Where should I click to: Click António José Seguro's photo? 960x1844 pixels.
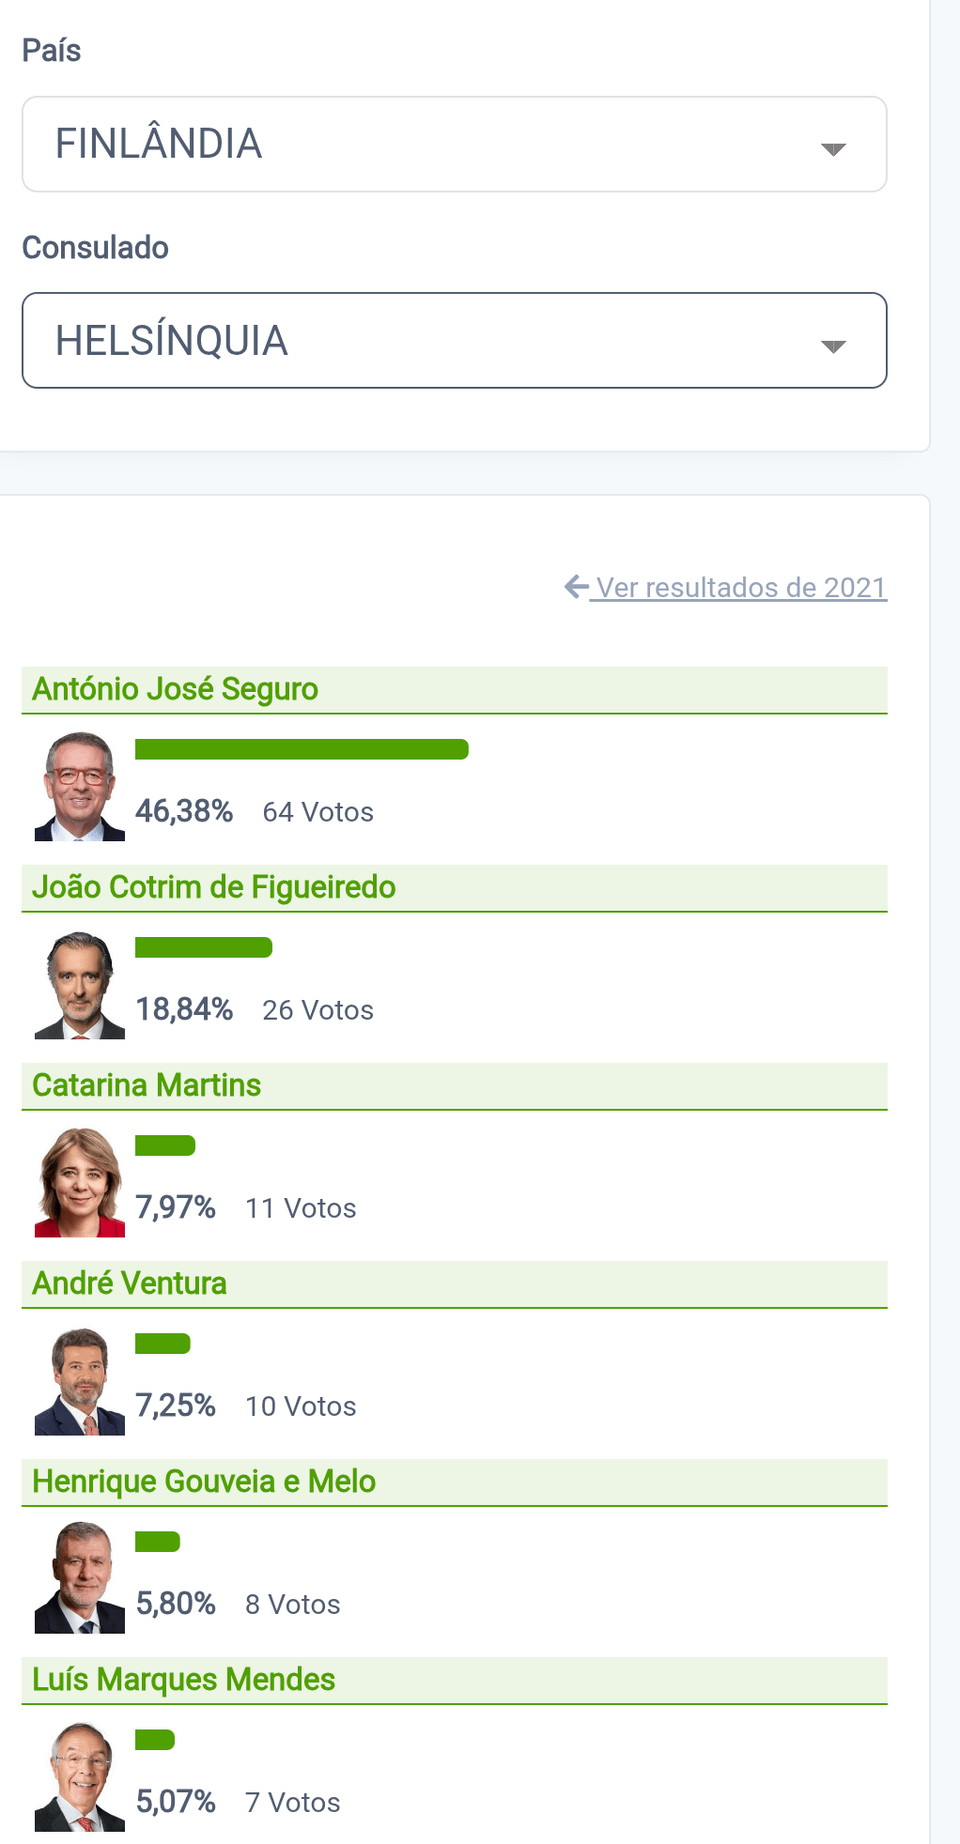click(80, 787)
